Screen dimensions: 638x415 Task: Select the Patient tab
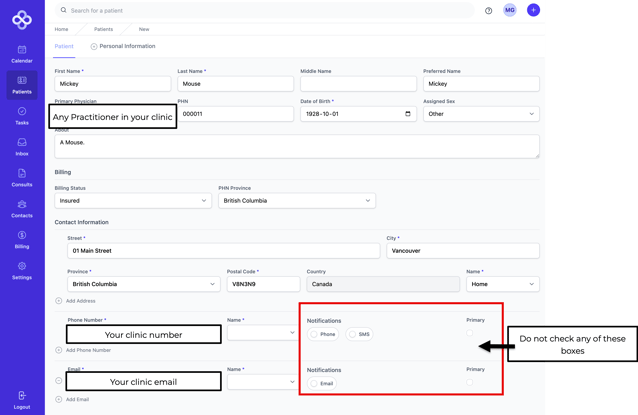(64, 46)
